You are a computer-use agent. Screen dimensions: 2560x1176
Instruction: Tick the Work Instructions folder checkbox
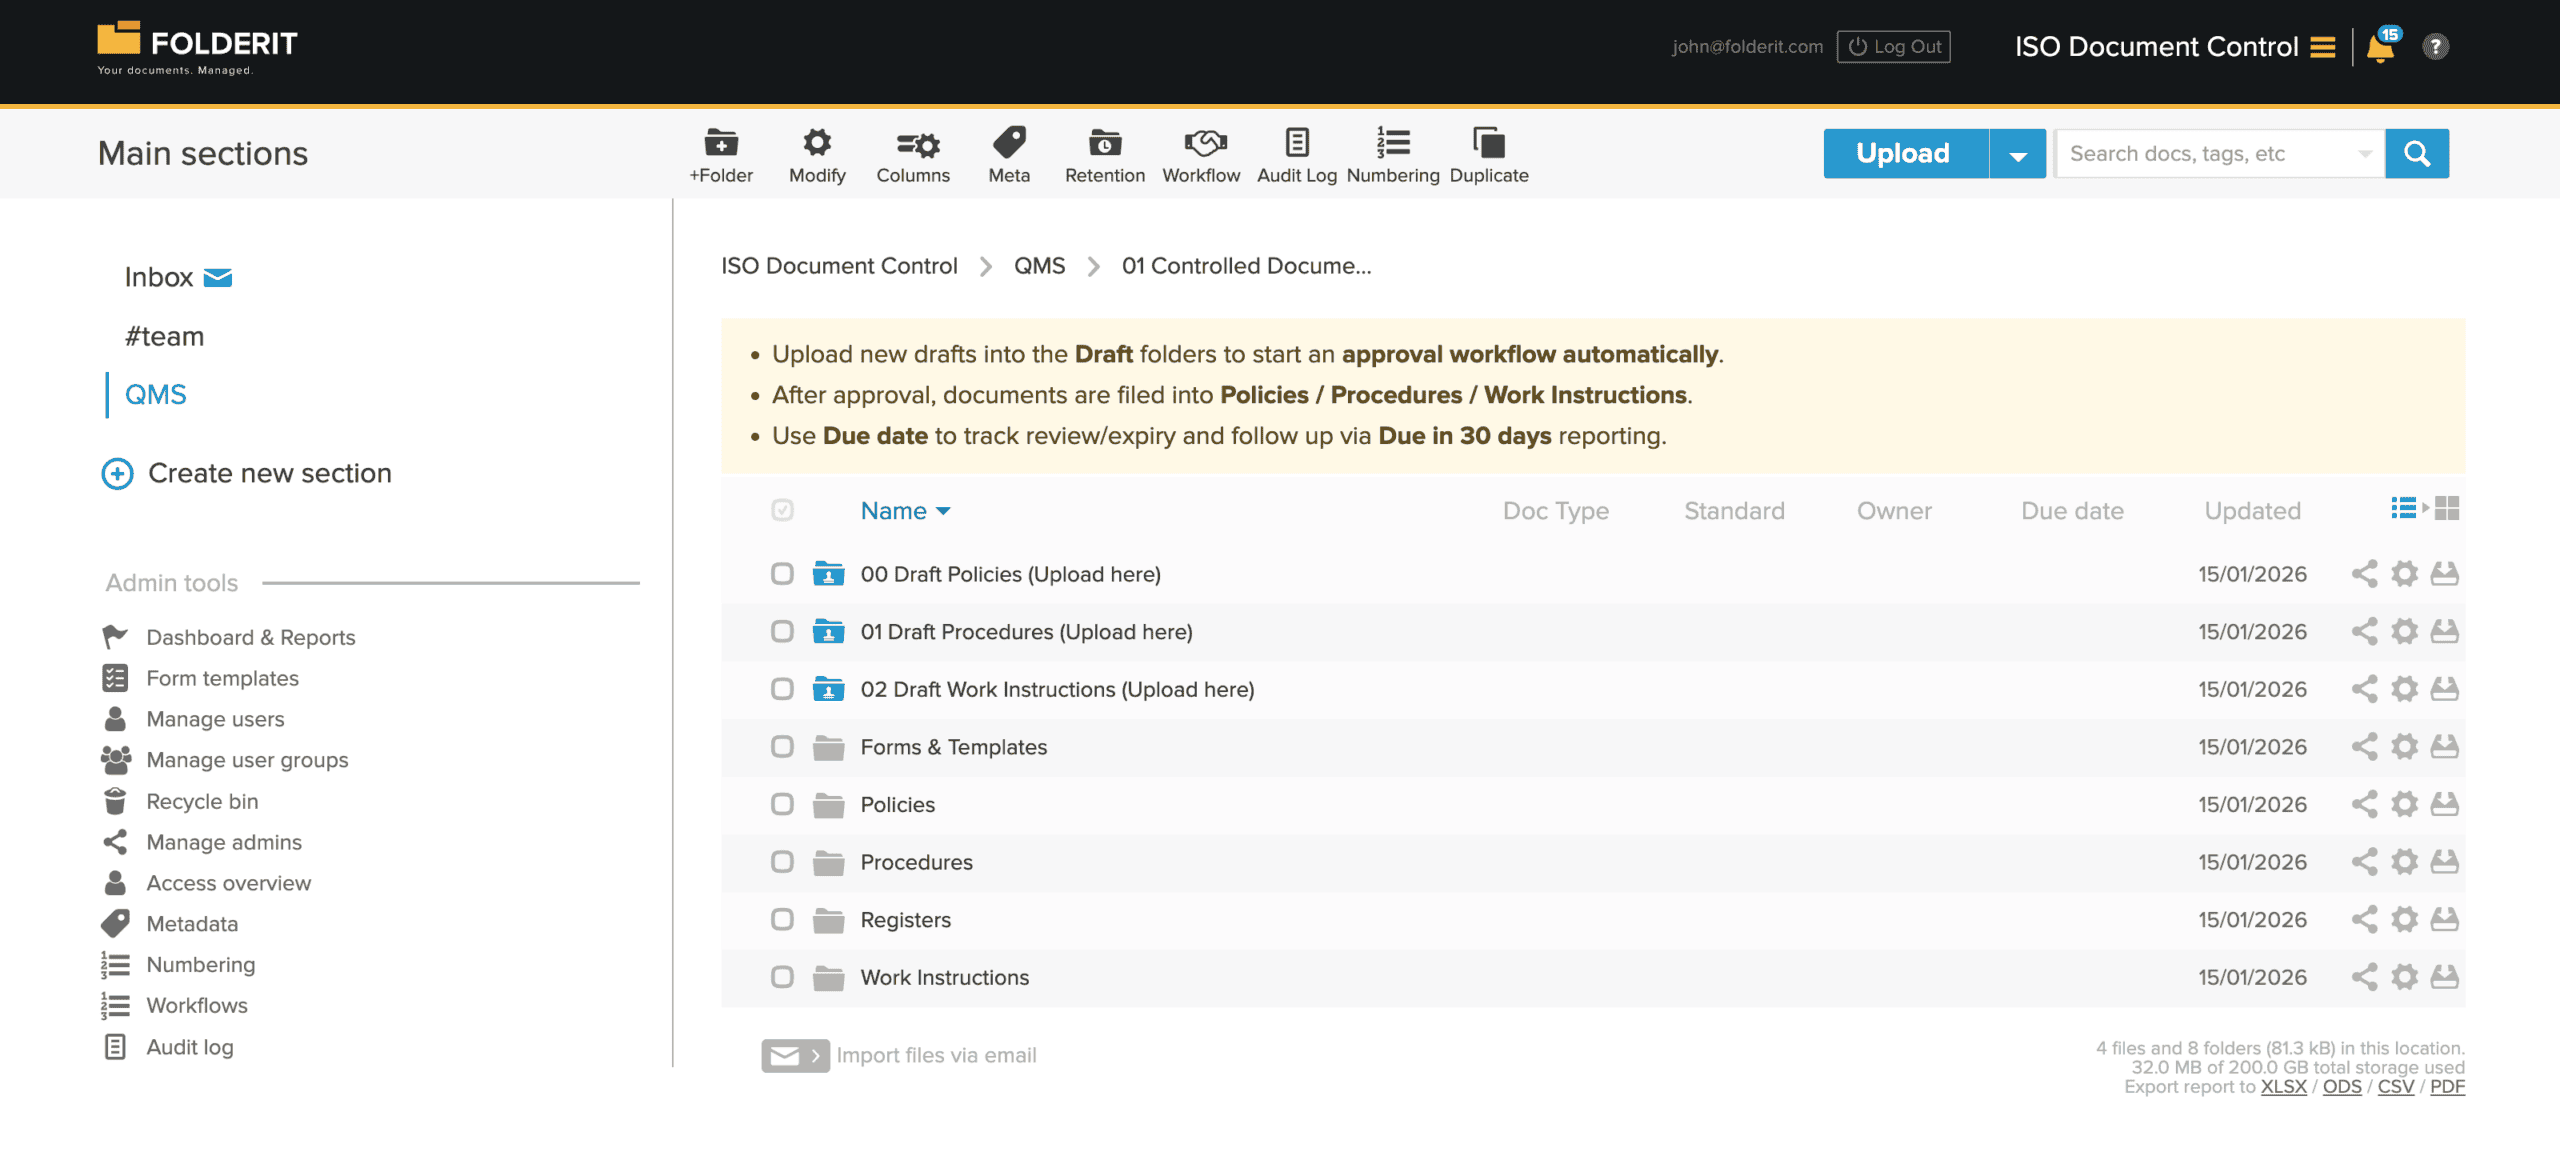click(782, 977)
